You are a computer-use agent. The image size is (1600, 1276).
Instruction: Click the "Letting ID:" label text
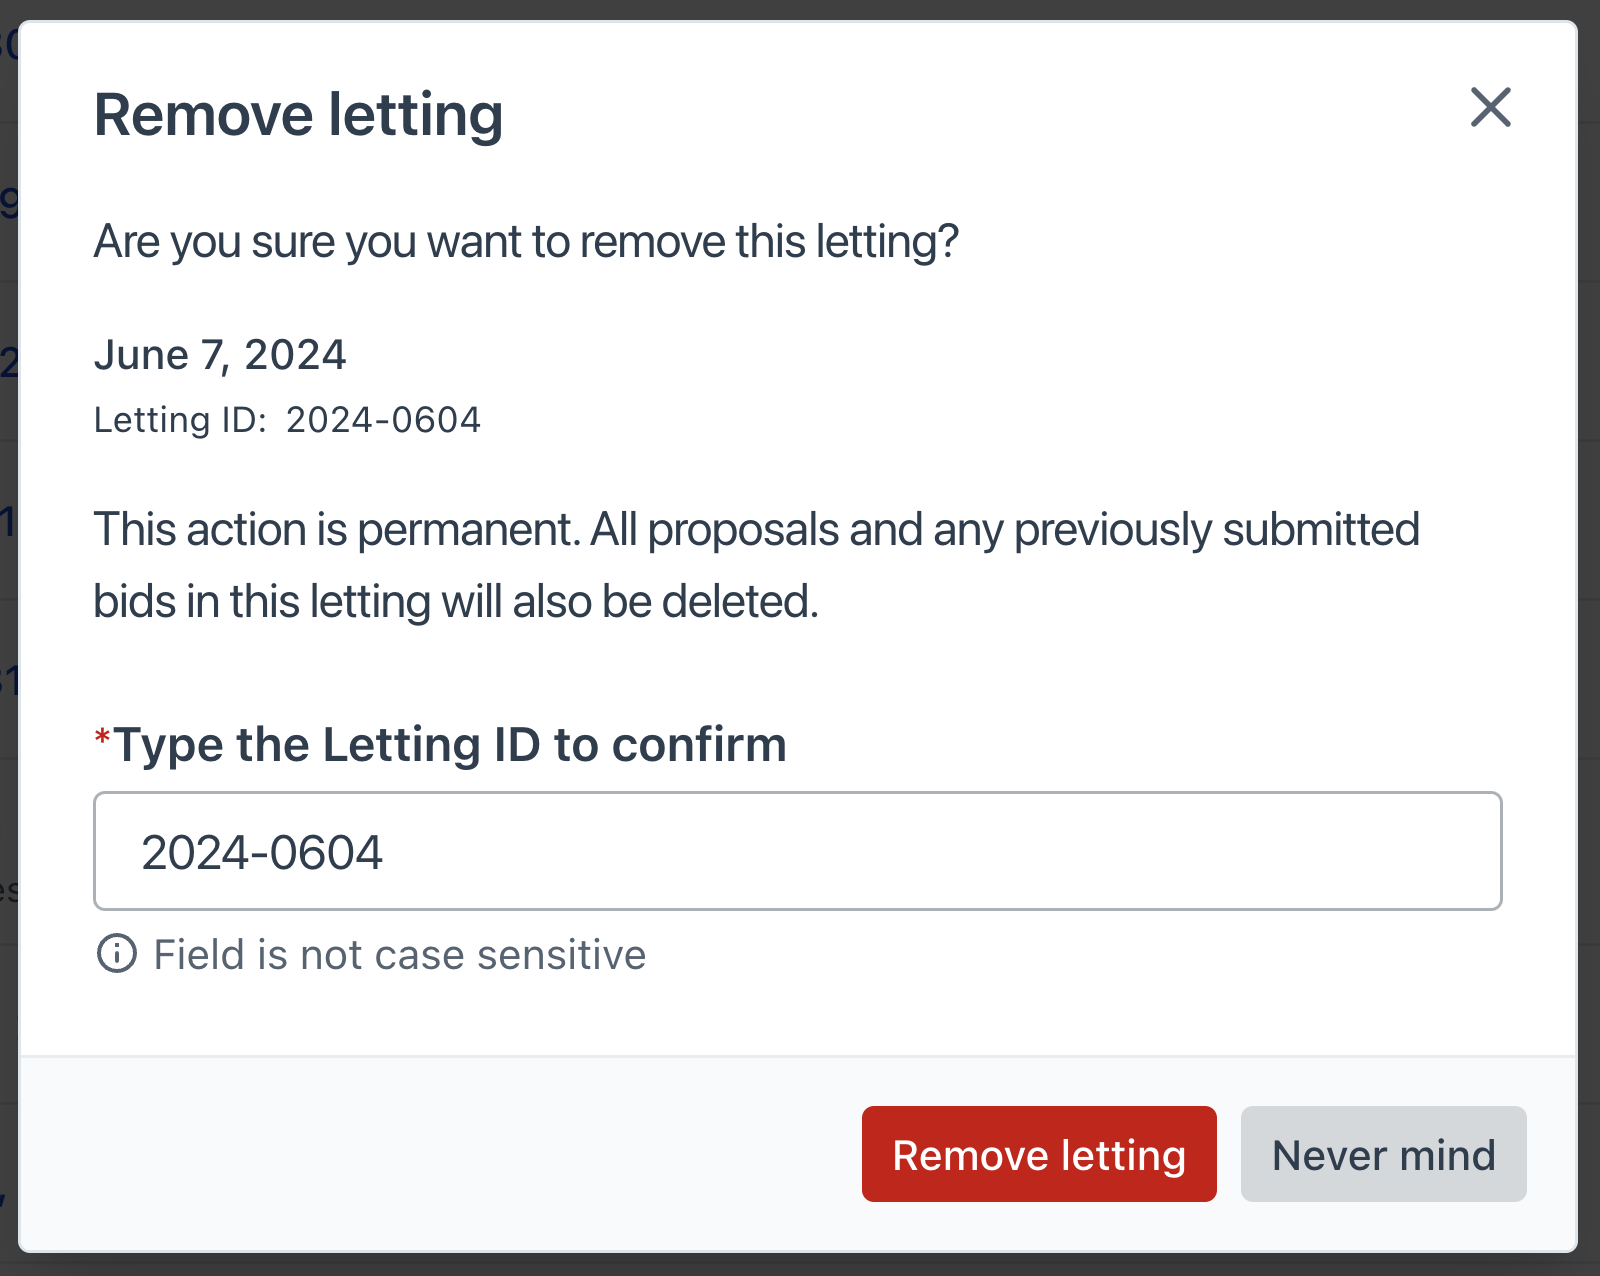pyautogui.click(x=180, y=420)
